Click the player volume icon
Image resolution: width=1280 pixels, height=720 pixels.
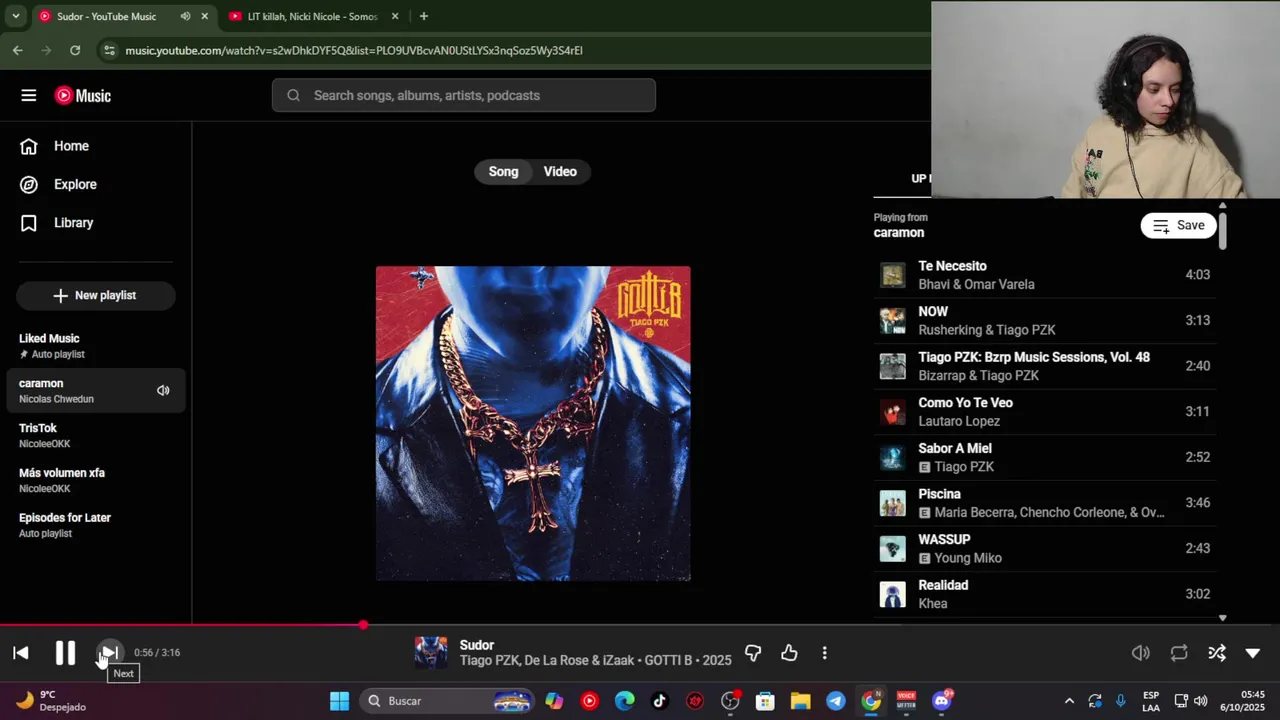click(1140, 653)
